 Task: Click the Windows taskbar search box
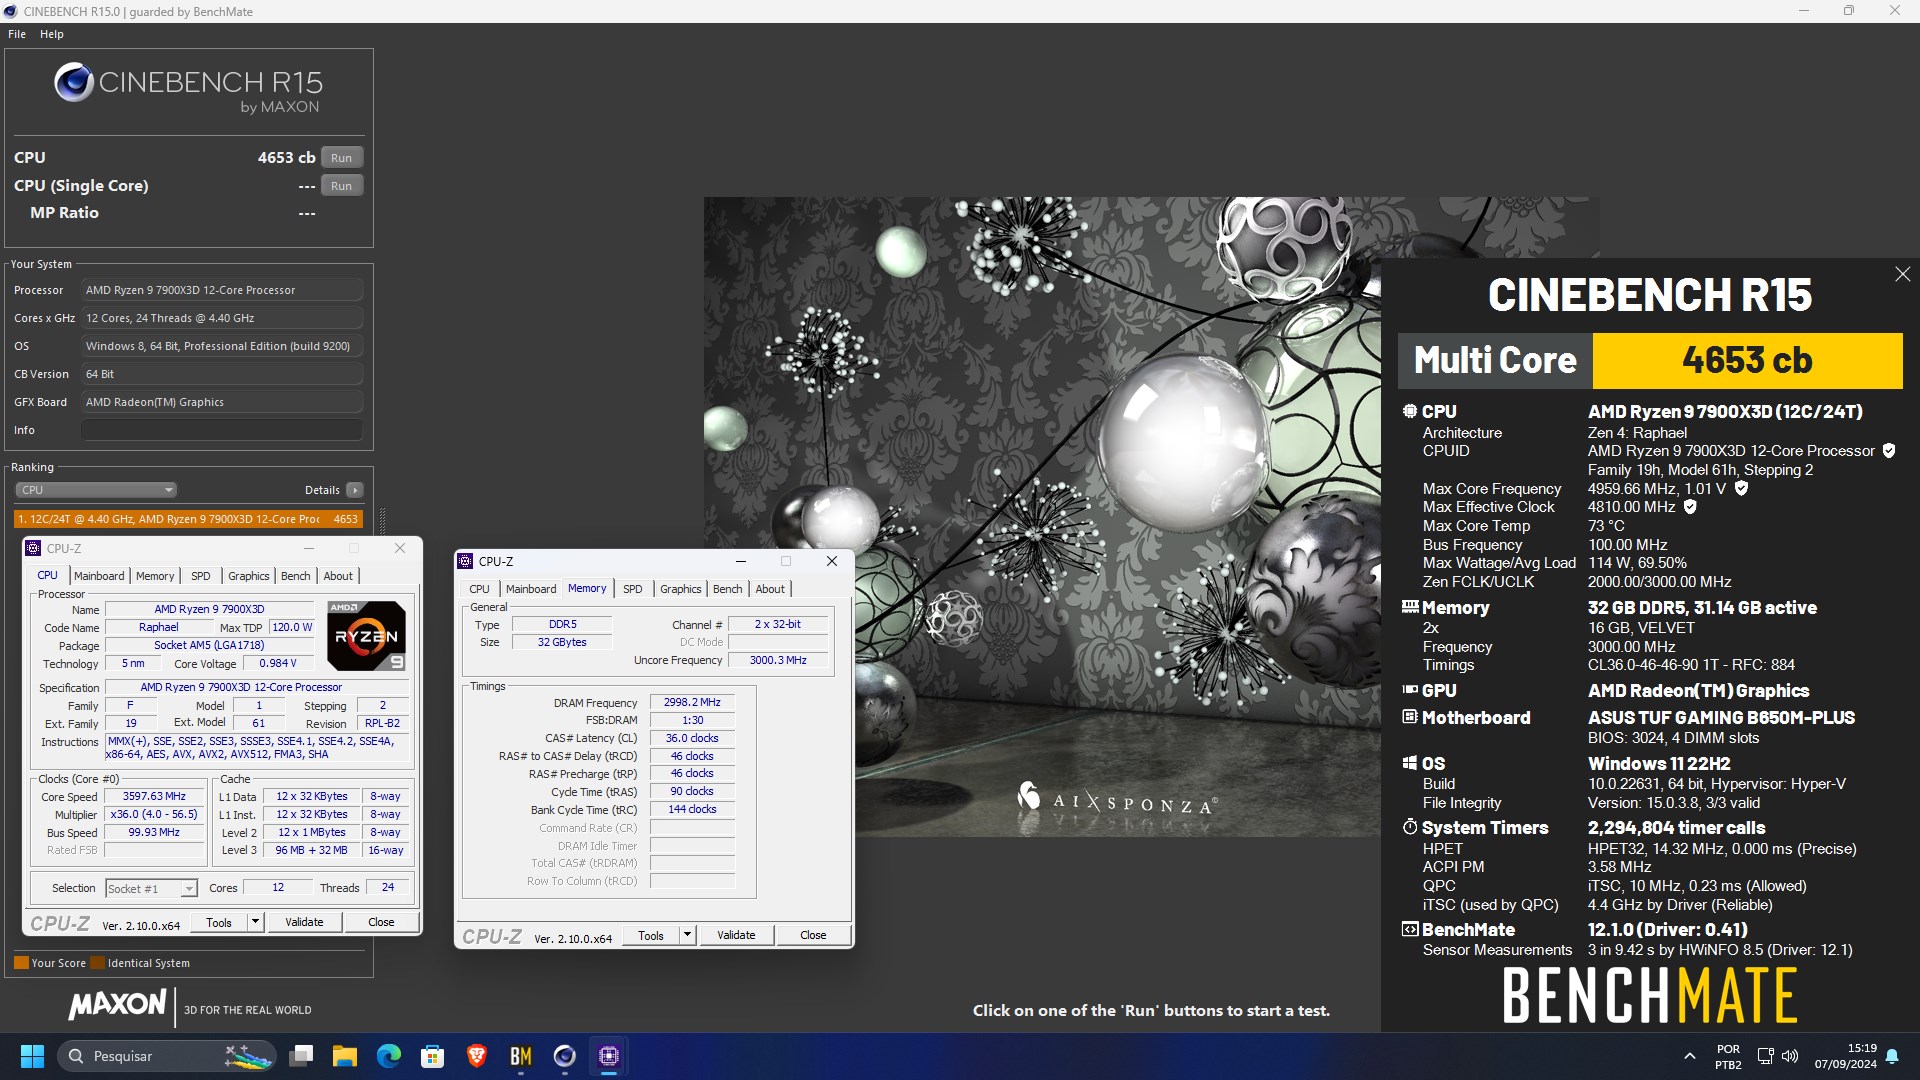(x=167, y=1056)
